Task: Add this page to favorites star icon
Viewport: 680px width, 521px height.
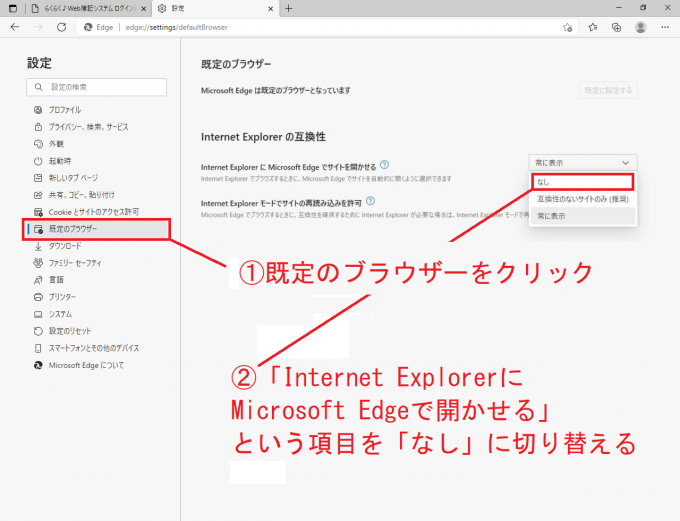Action: (567, 27)
